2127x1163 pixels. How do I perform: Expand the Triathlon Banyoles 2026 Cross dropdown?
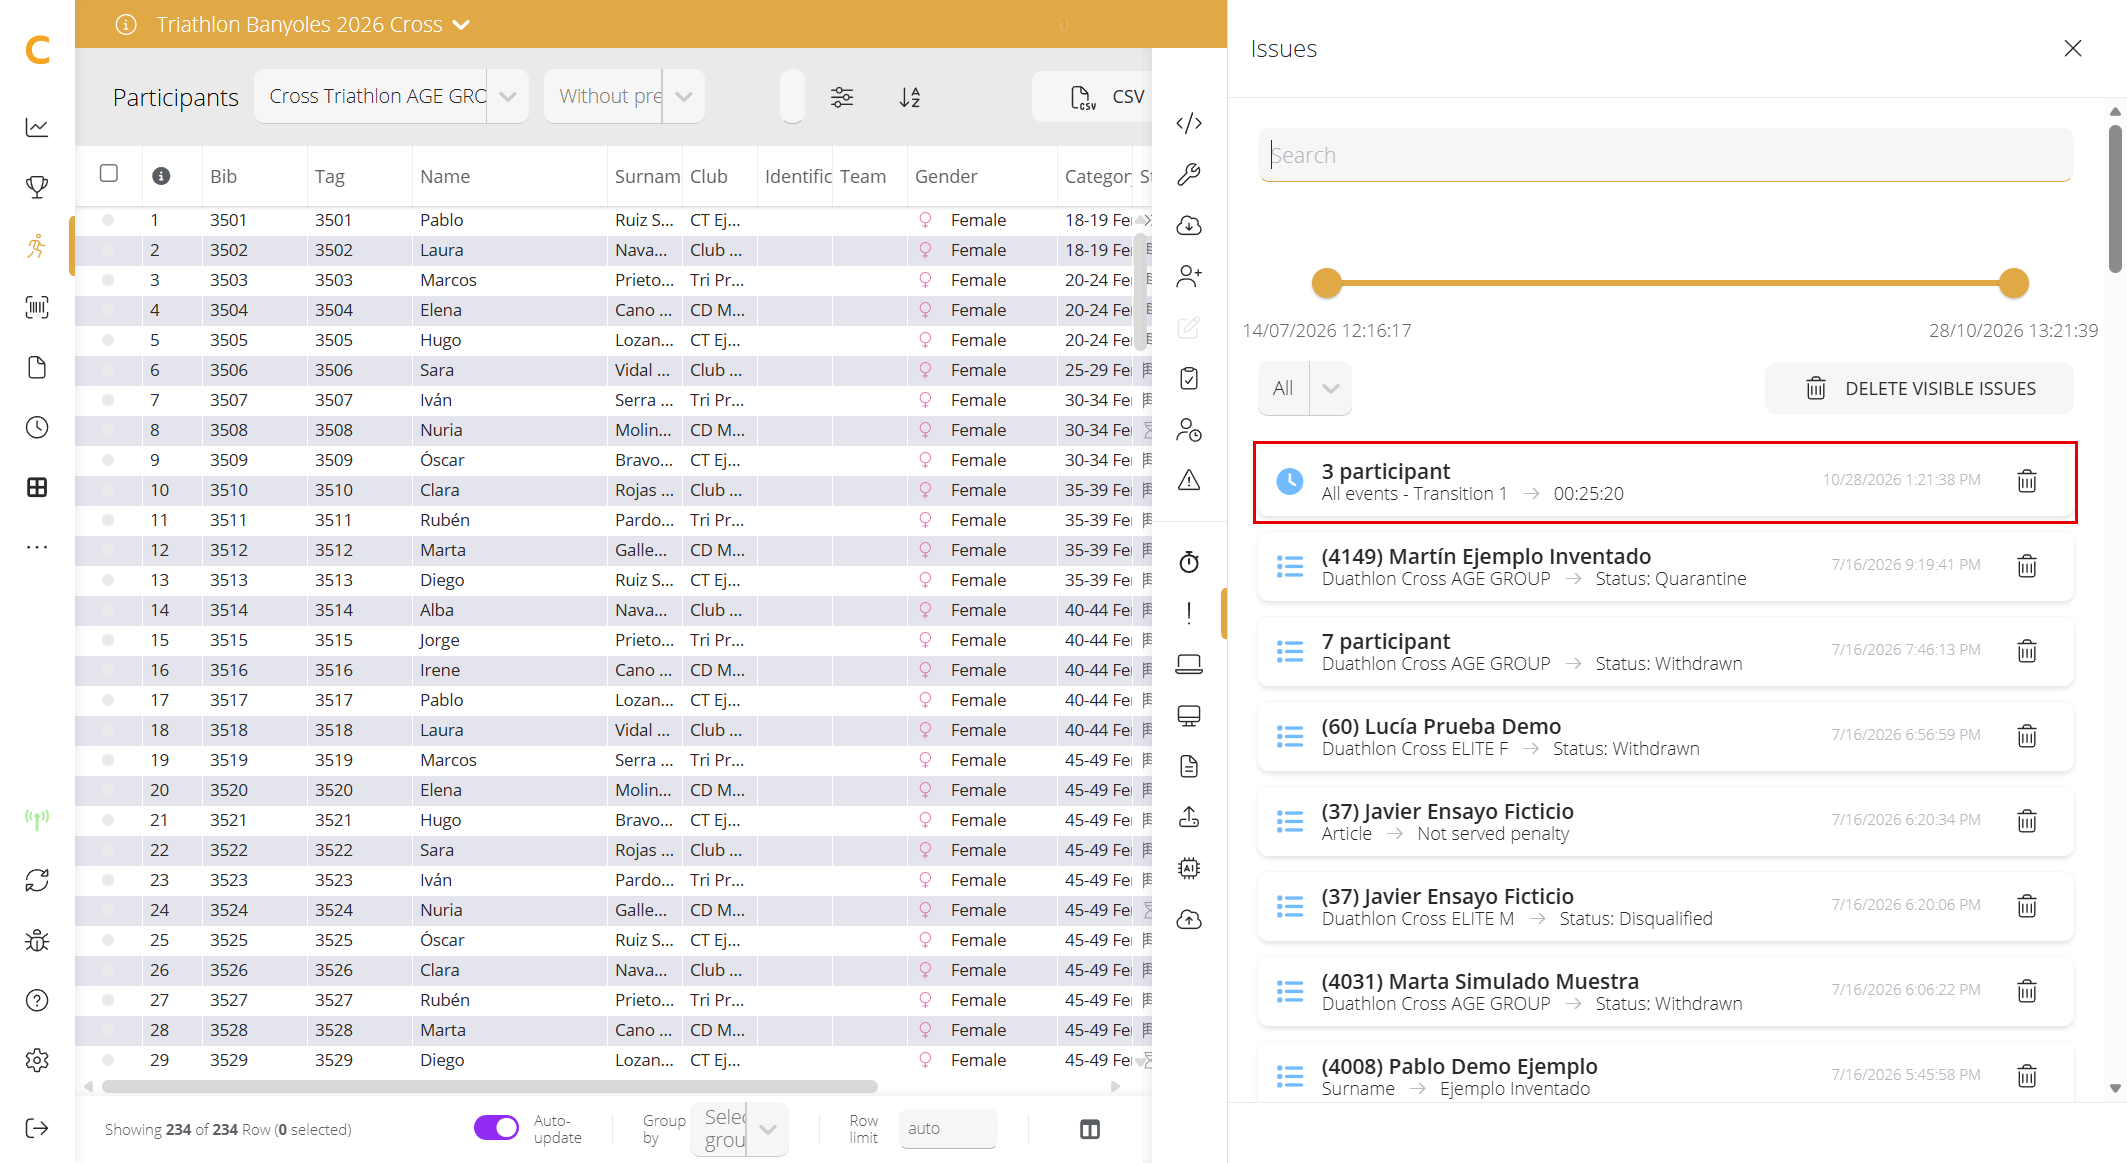tap(461, 25)
